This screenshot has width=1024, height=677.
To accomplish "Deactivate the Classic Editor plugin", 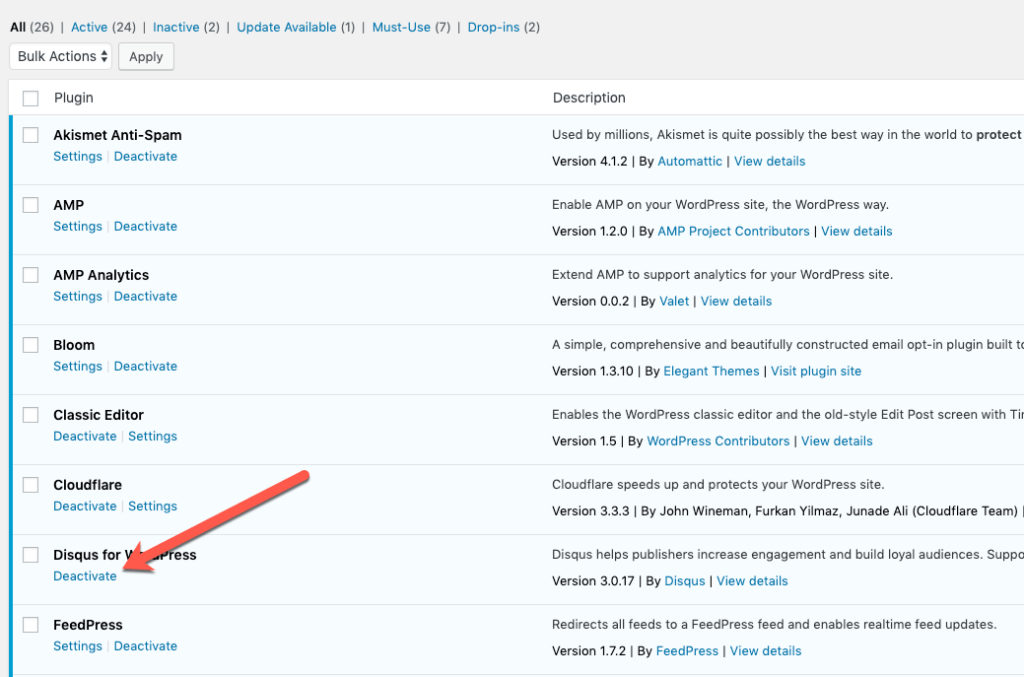I will pos(85,435).
